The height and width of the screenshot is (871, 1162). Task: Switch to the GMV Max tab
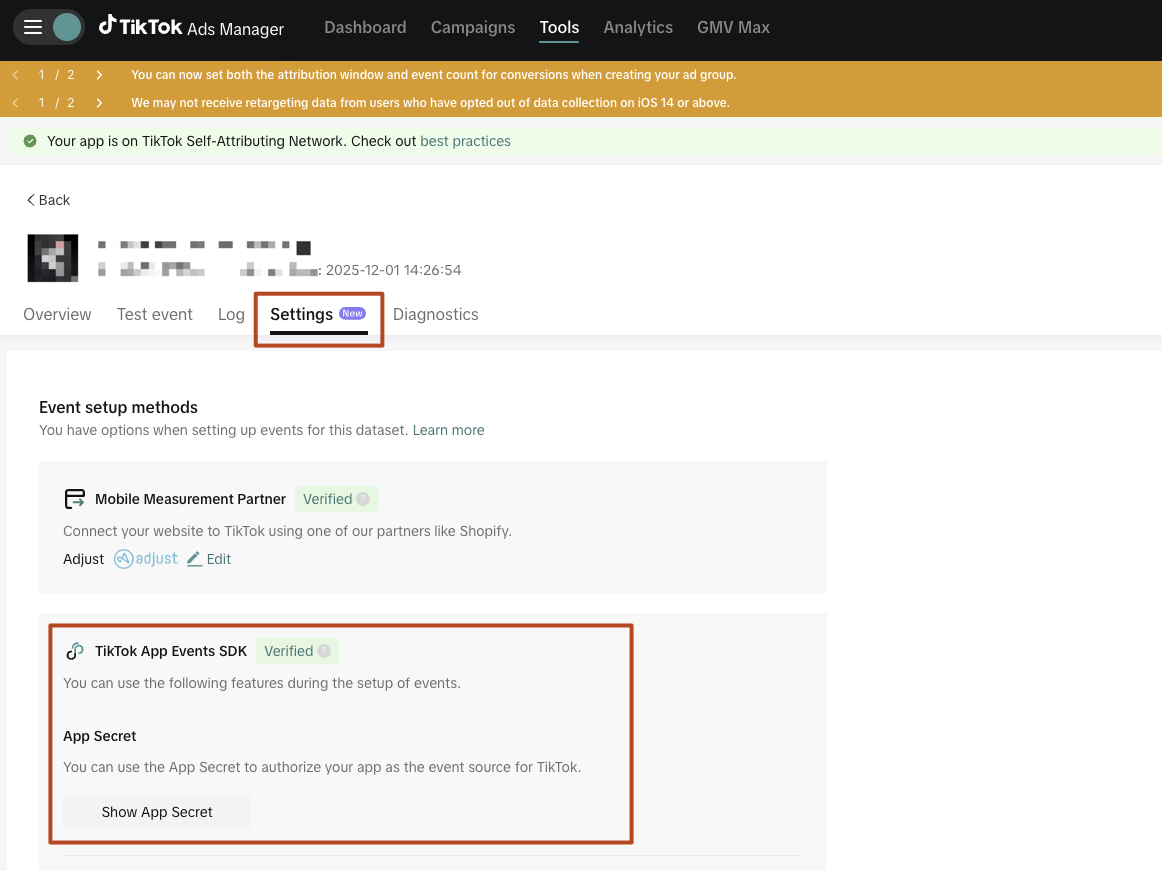pyautogui.click(x=734, y=27)
